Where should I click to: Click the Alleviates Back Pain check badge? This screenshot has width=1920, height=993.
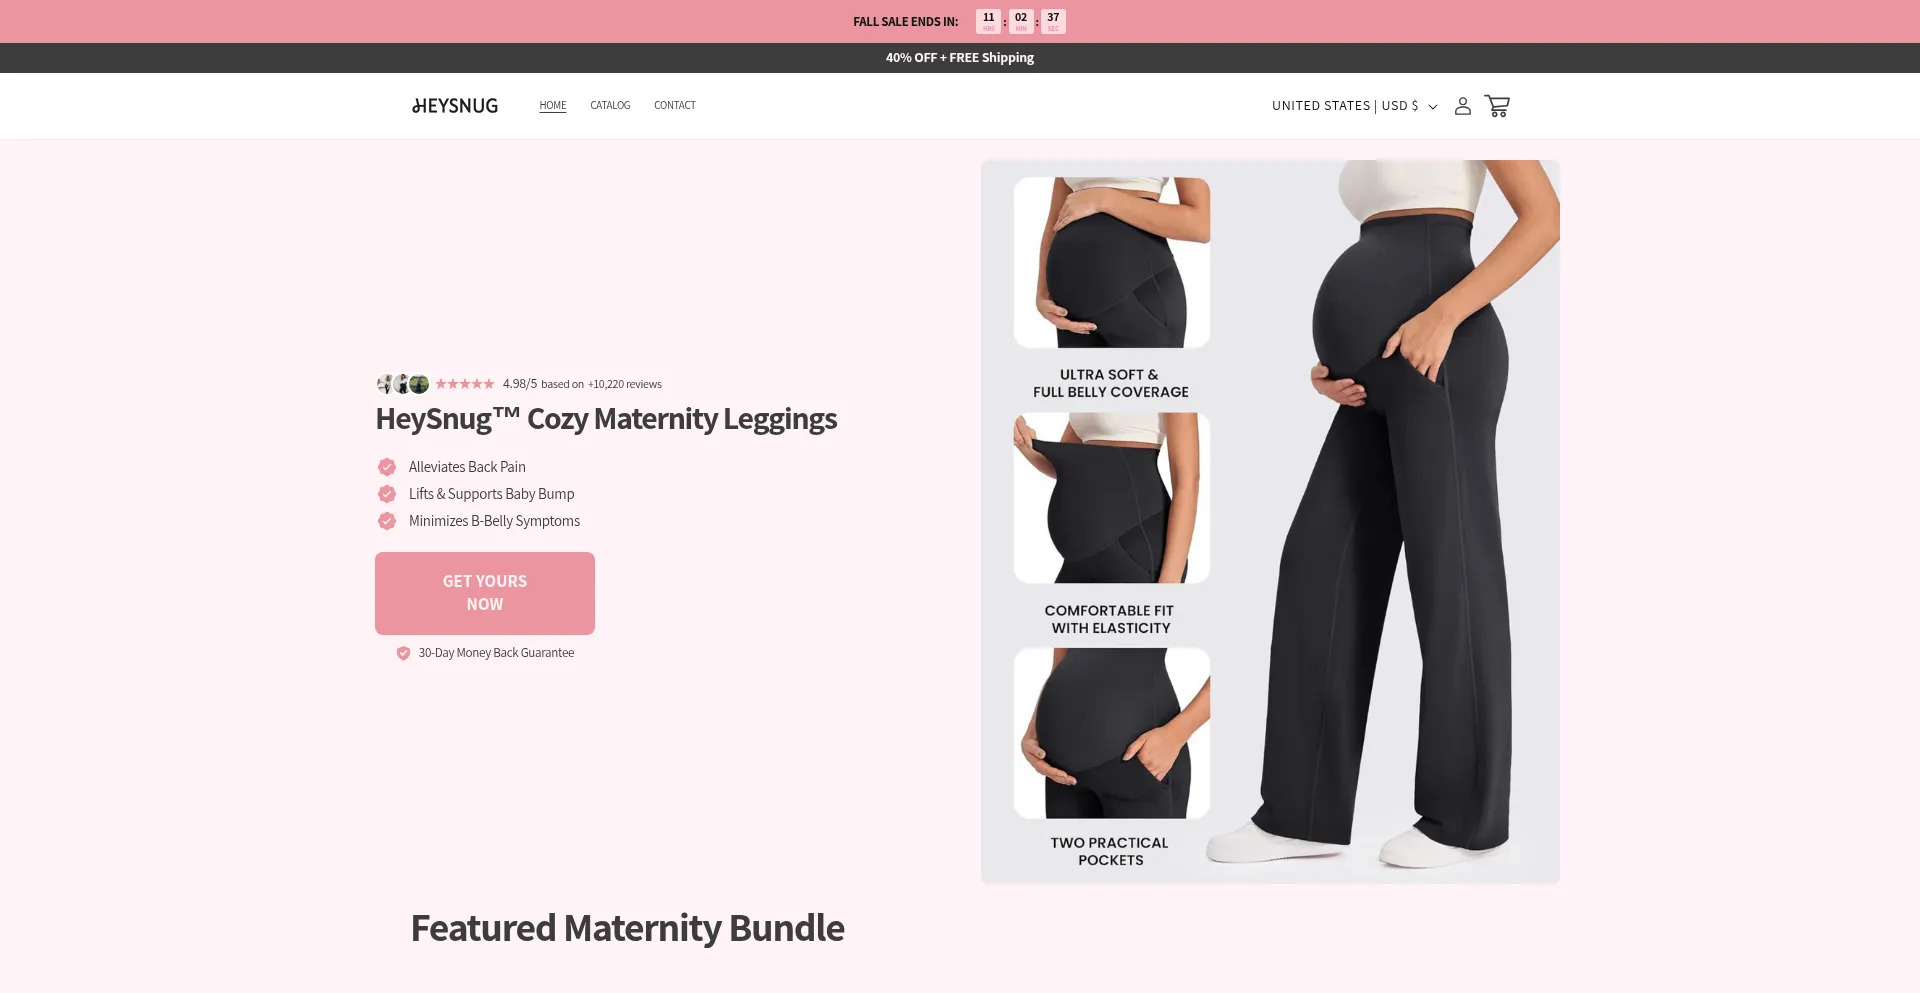(387, 467)
